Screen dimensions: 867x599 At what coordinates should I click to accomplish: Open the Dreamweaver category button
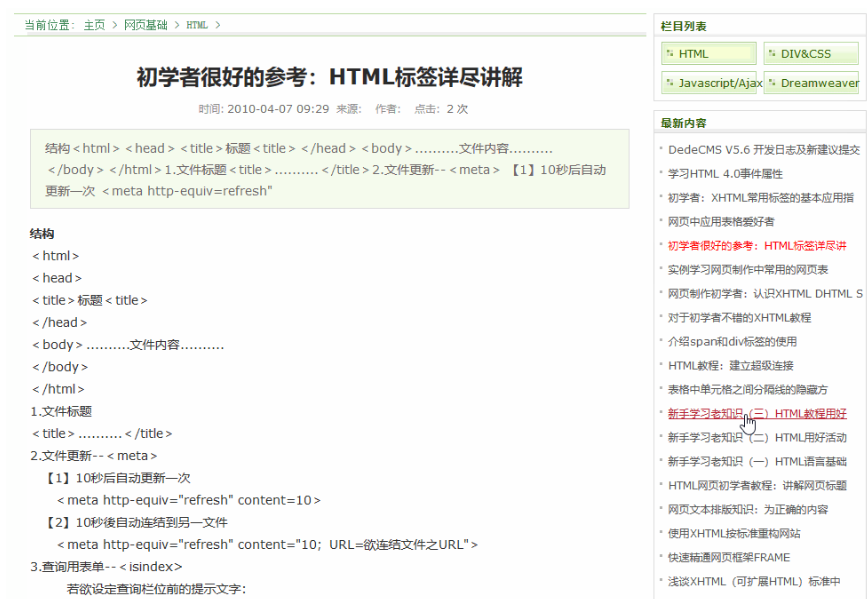click(x=811, y=83)
